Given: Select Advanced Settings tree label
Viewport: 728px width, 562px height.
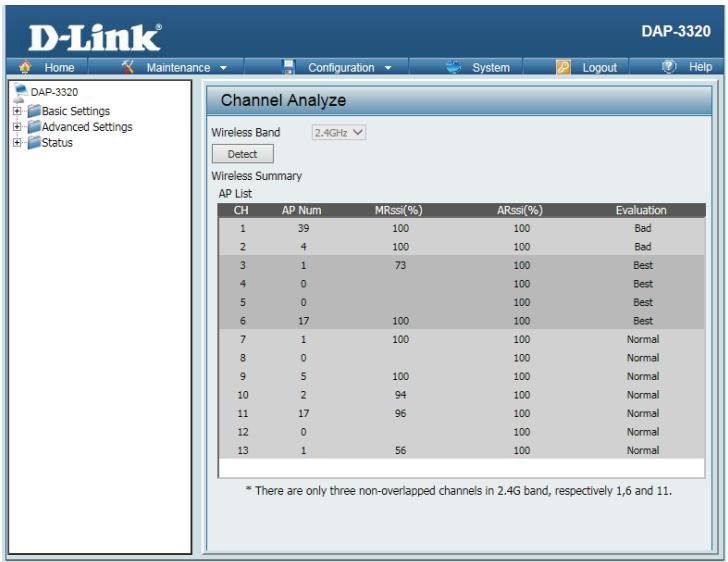Looking at the screenshot, I should (x=87, y=127).
